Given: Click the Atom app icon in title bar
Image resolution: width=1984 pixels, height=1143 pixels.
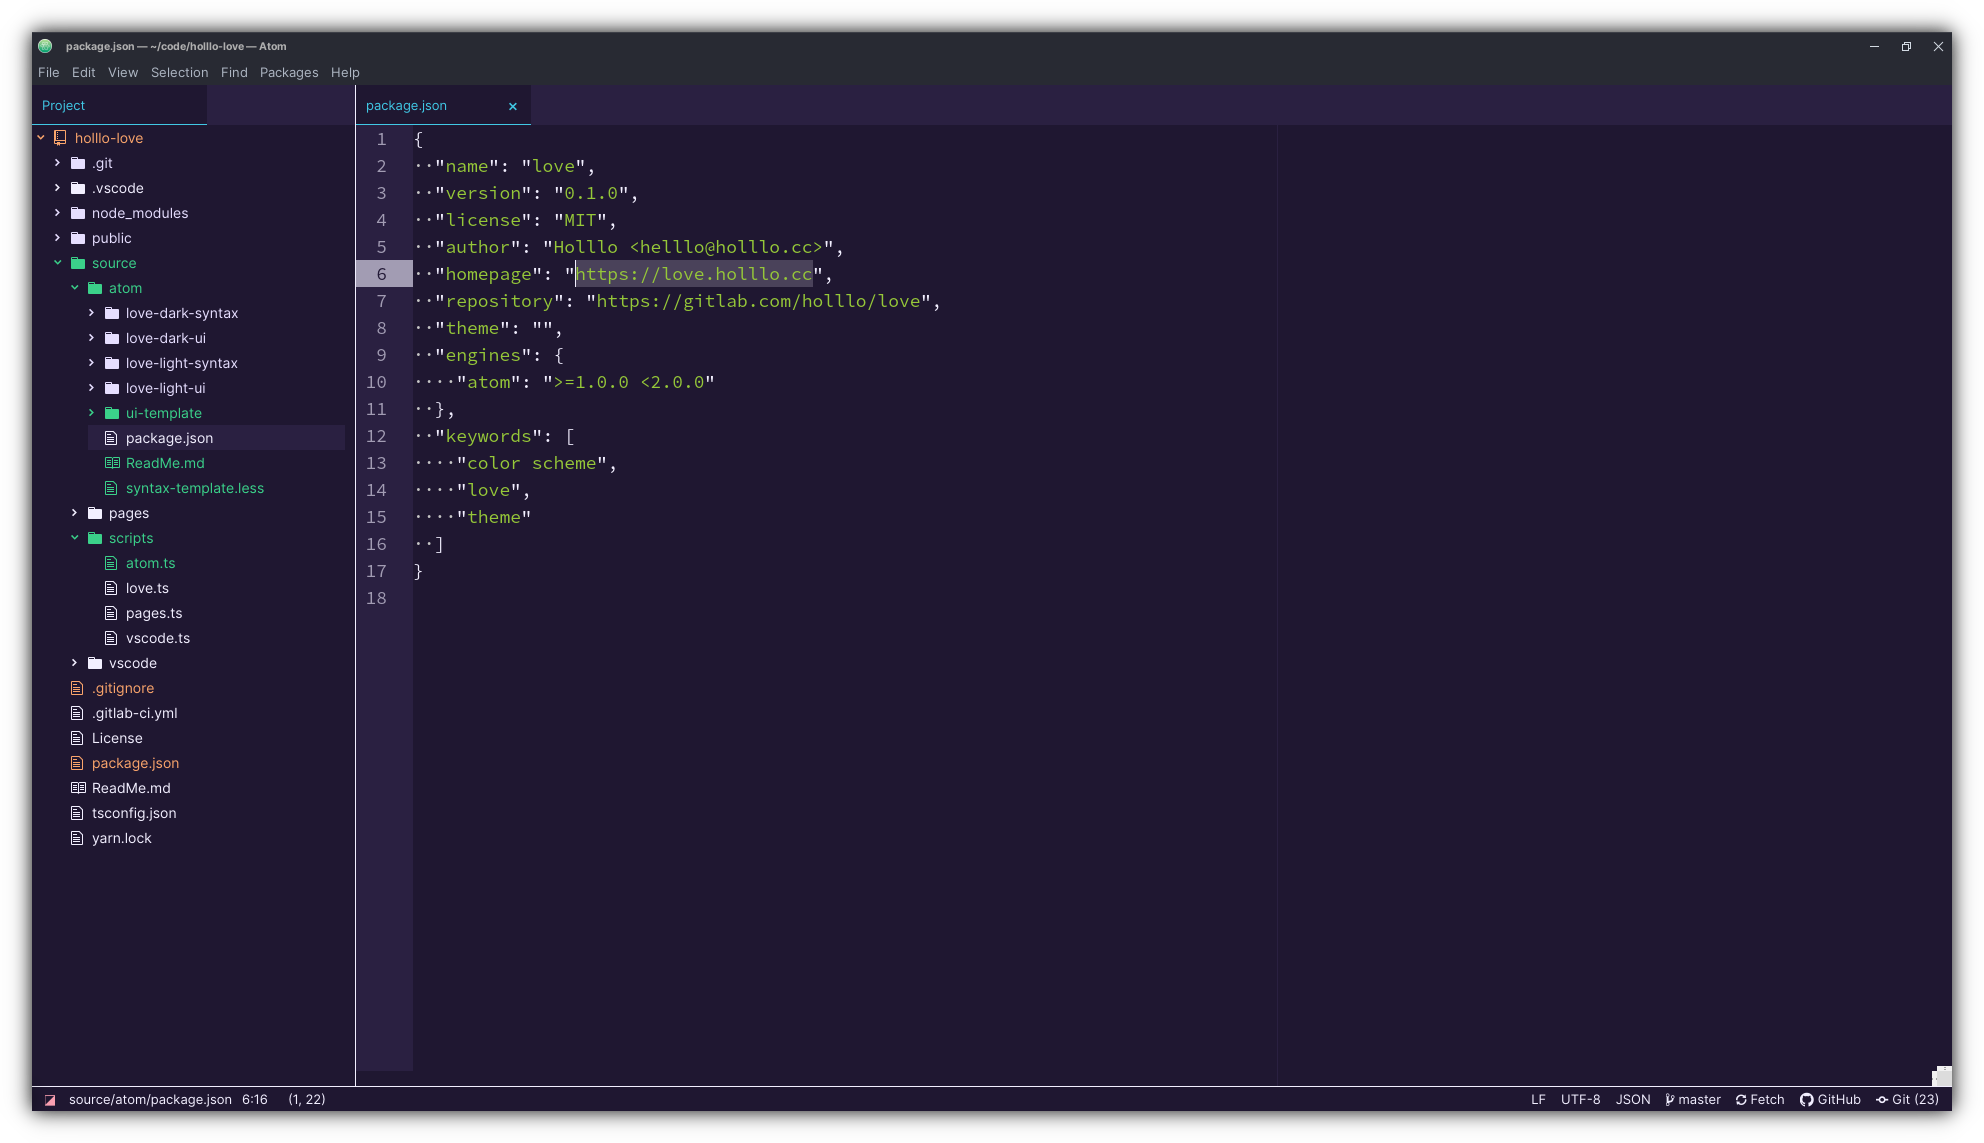Looking at the screenshot, I should pos(45,46).
